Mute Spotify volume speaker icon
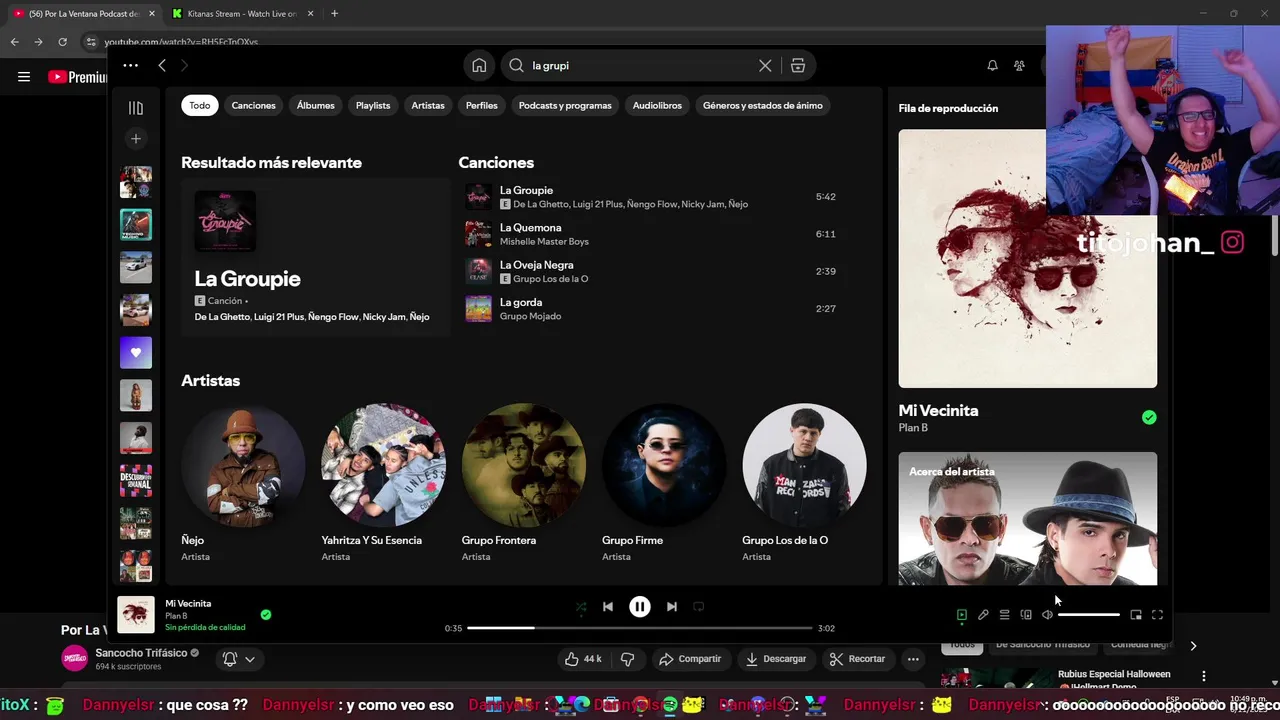1280x720 pixels. pos(1047,615)
